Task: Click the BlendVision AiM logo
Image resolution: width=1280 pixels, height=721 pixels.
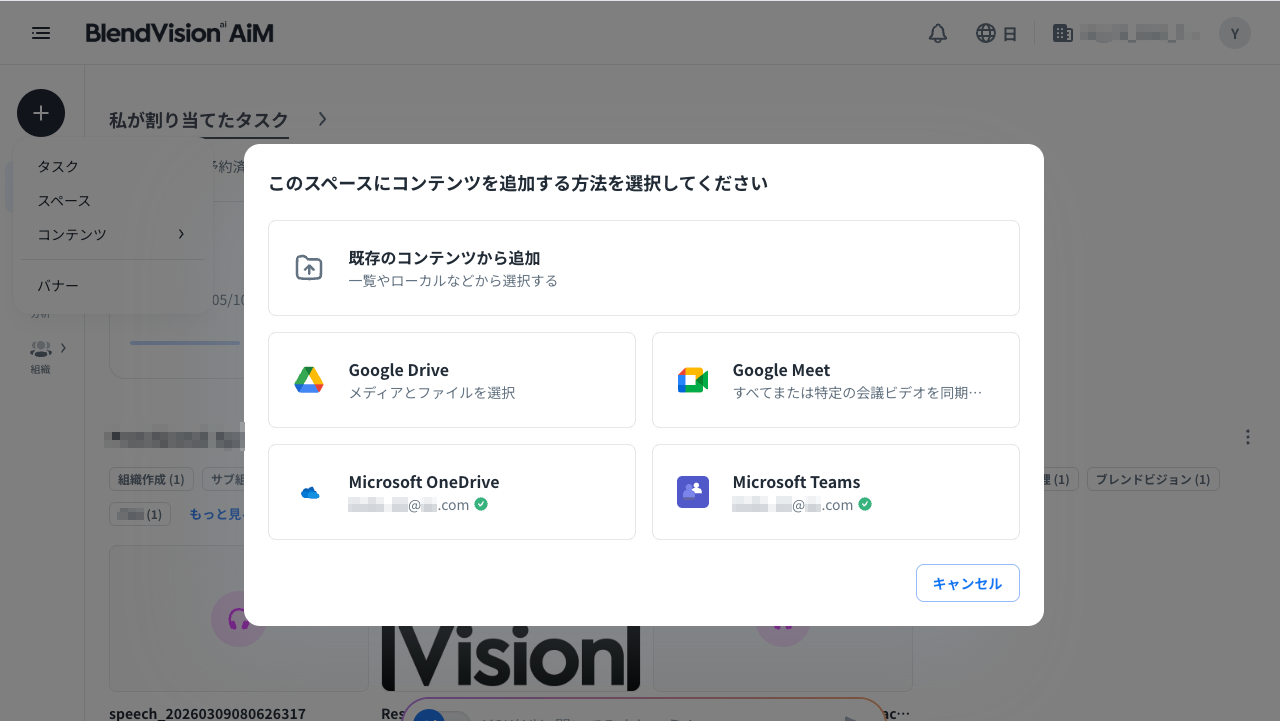Action: tap(179, 33)
